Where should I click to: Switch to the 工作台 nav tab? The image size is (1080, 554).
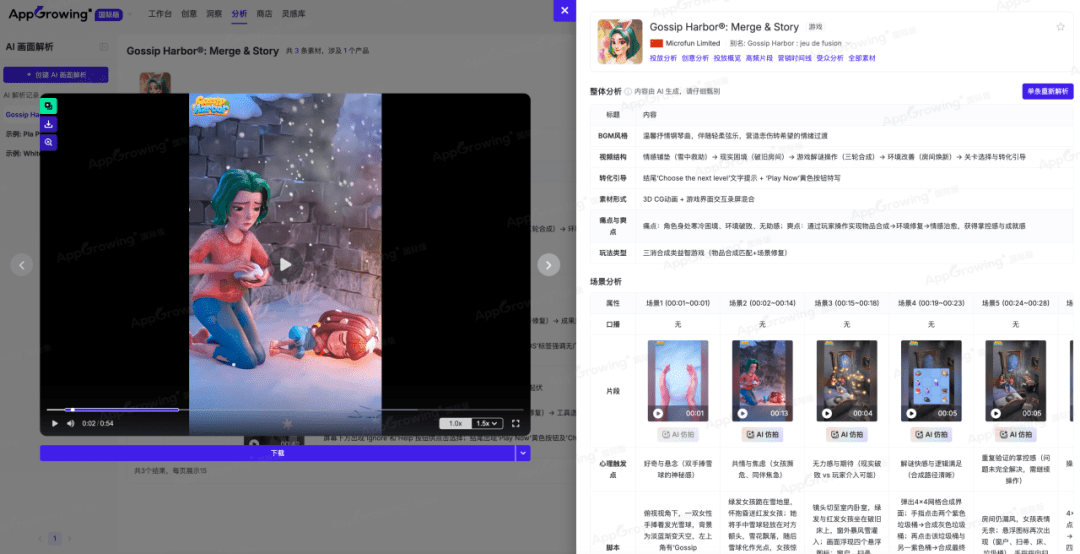click(160, 14)
